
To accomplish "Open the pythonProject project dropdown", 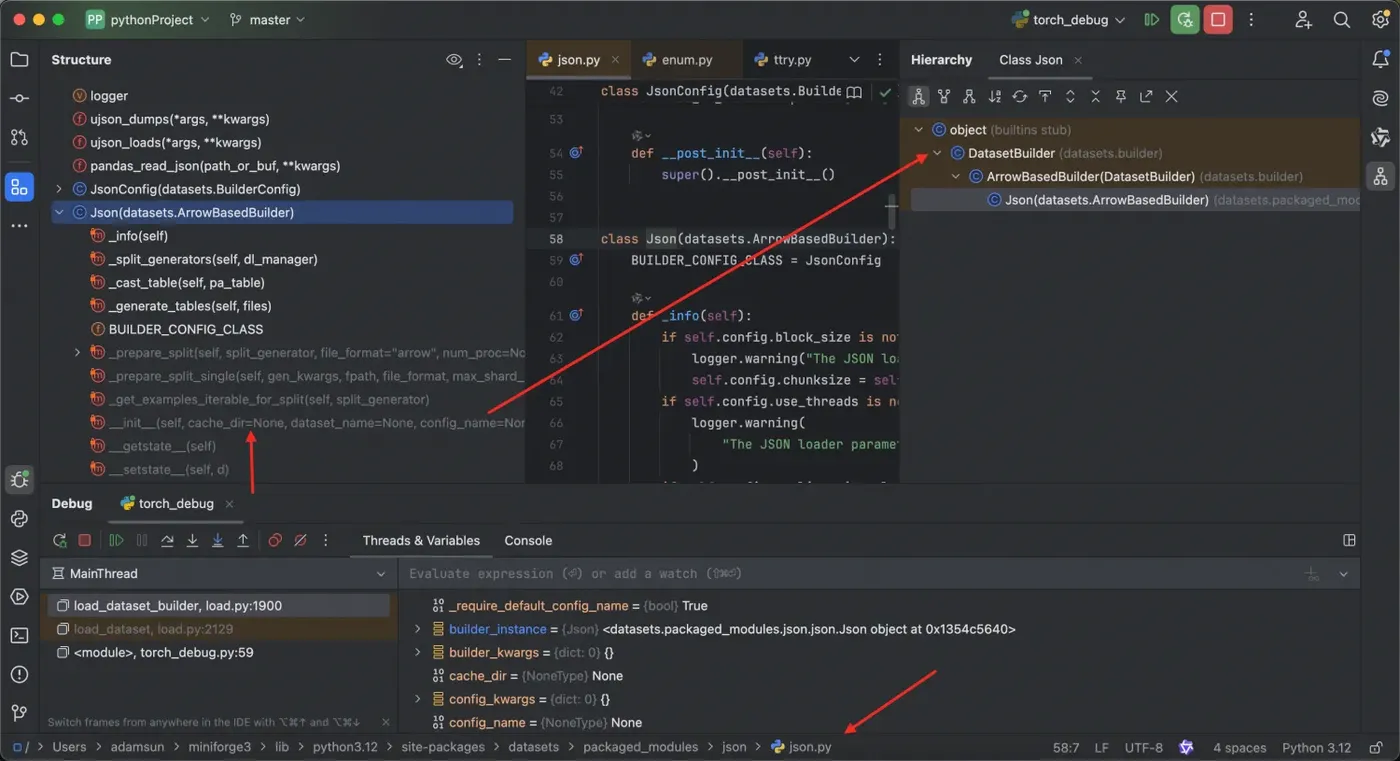I will point(148,19).
